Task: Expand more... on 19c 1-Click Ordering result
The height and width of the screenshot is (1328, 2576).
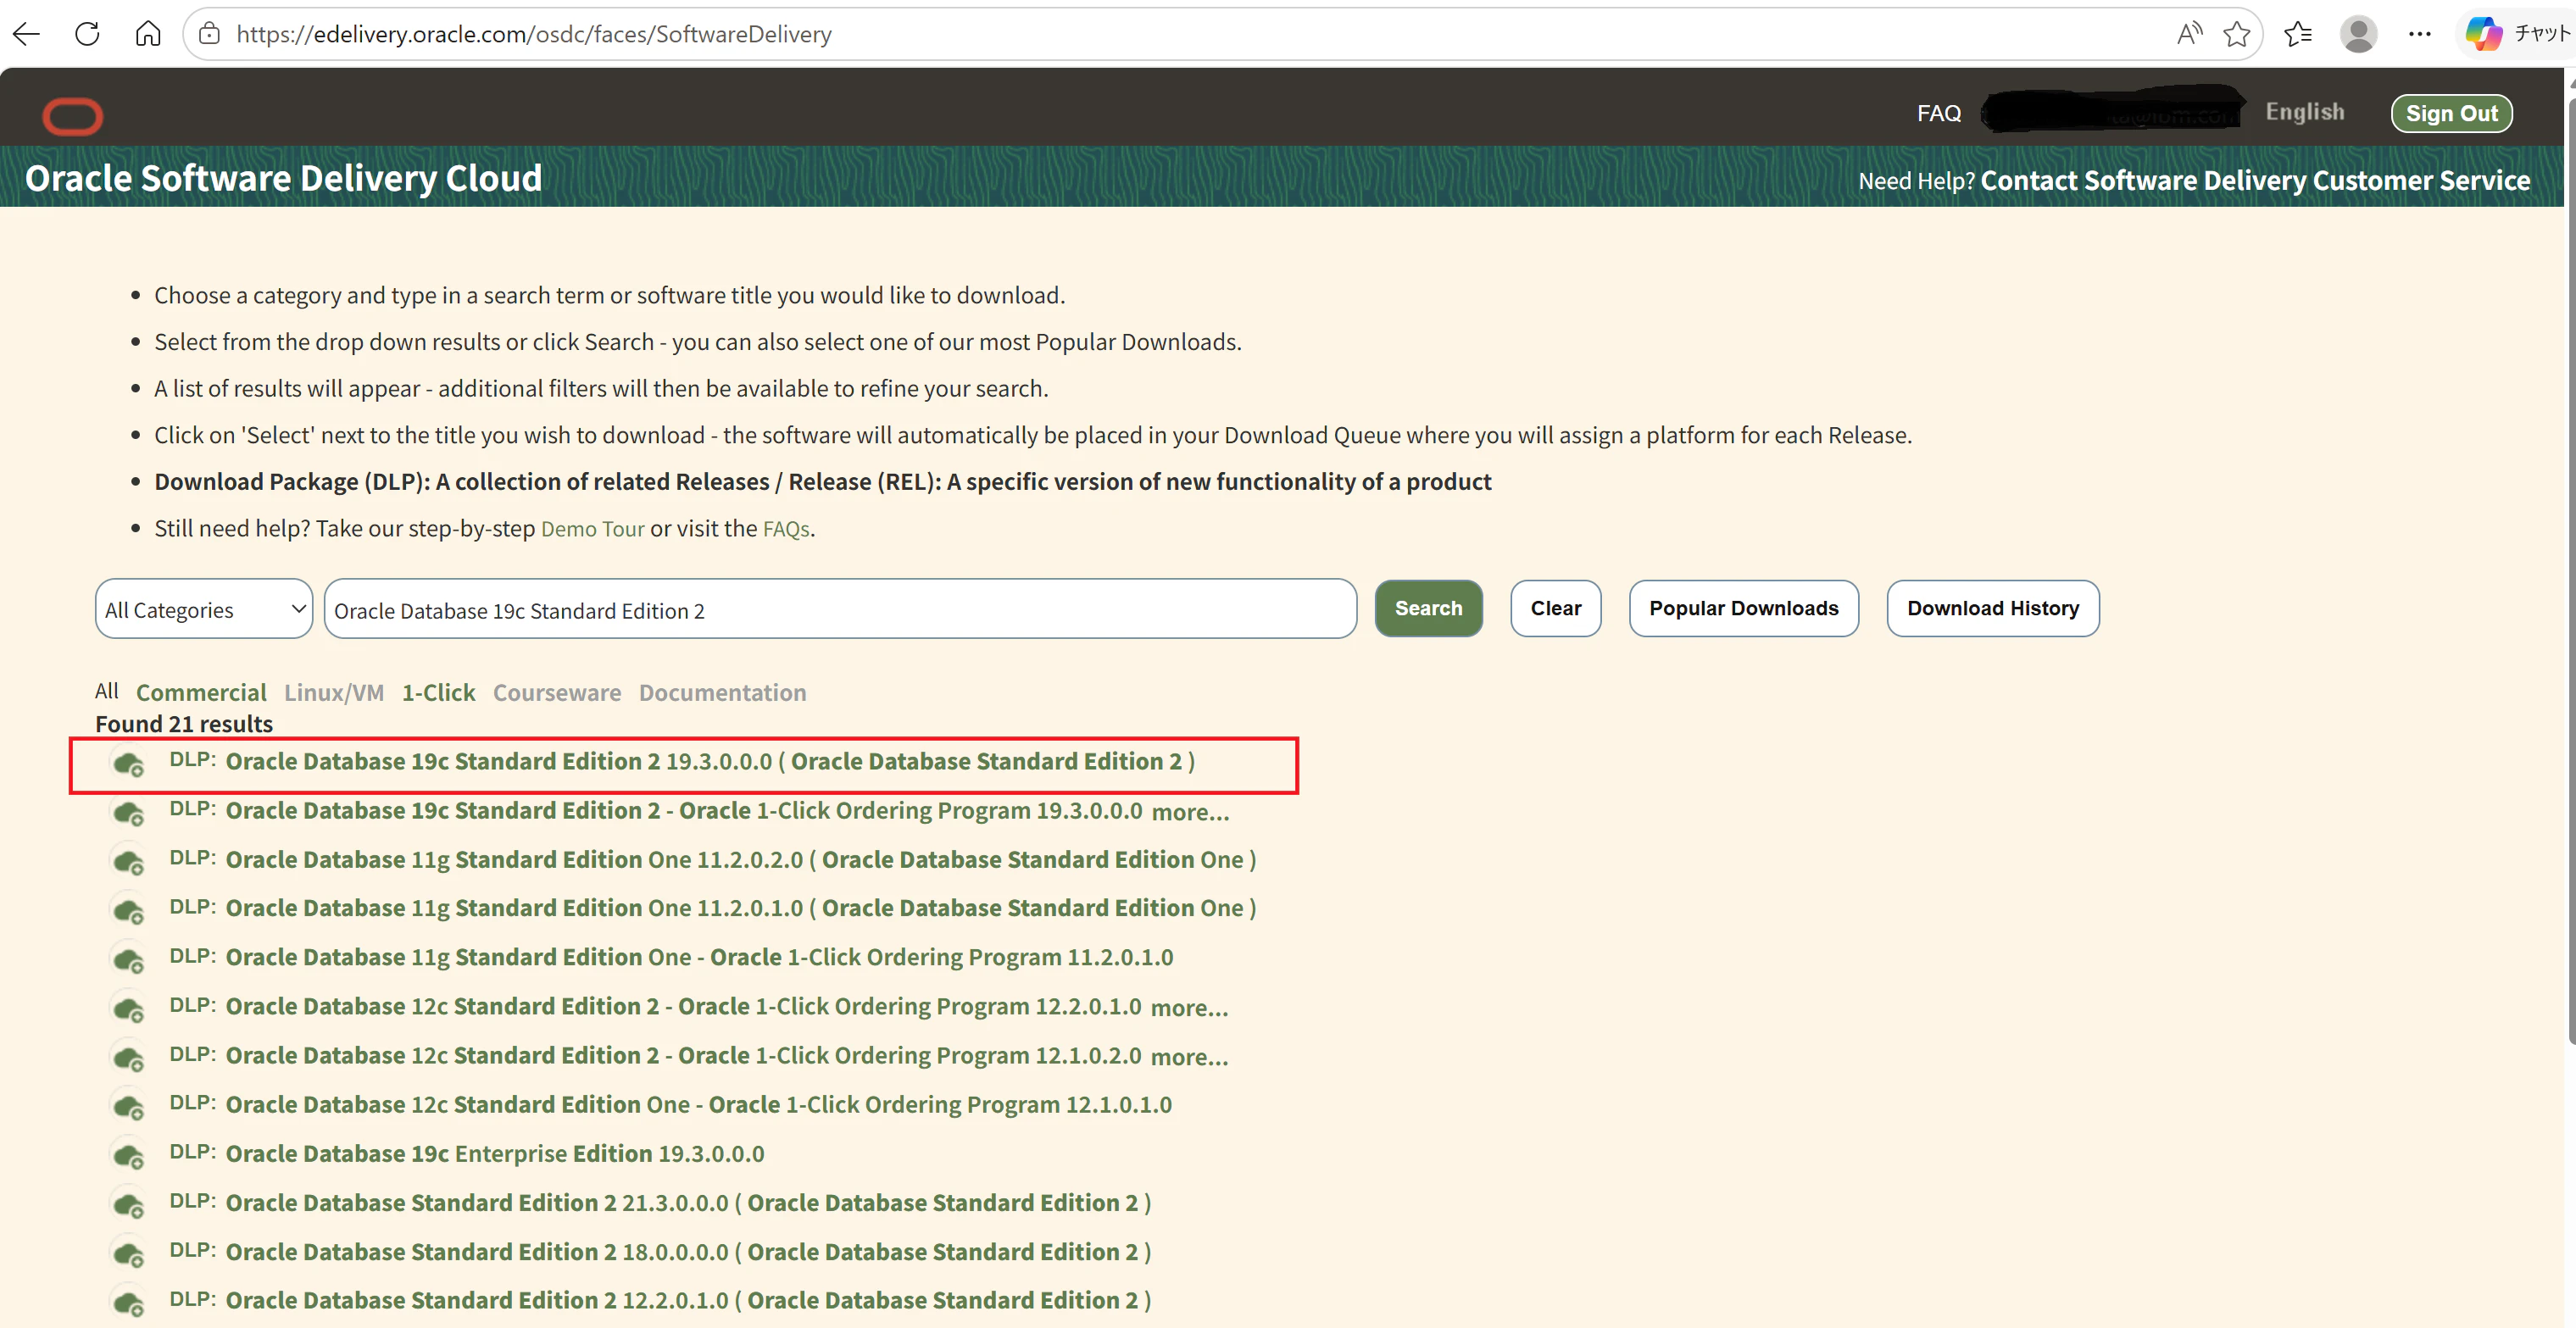Action: tap(1190, 812)
